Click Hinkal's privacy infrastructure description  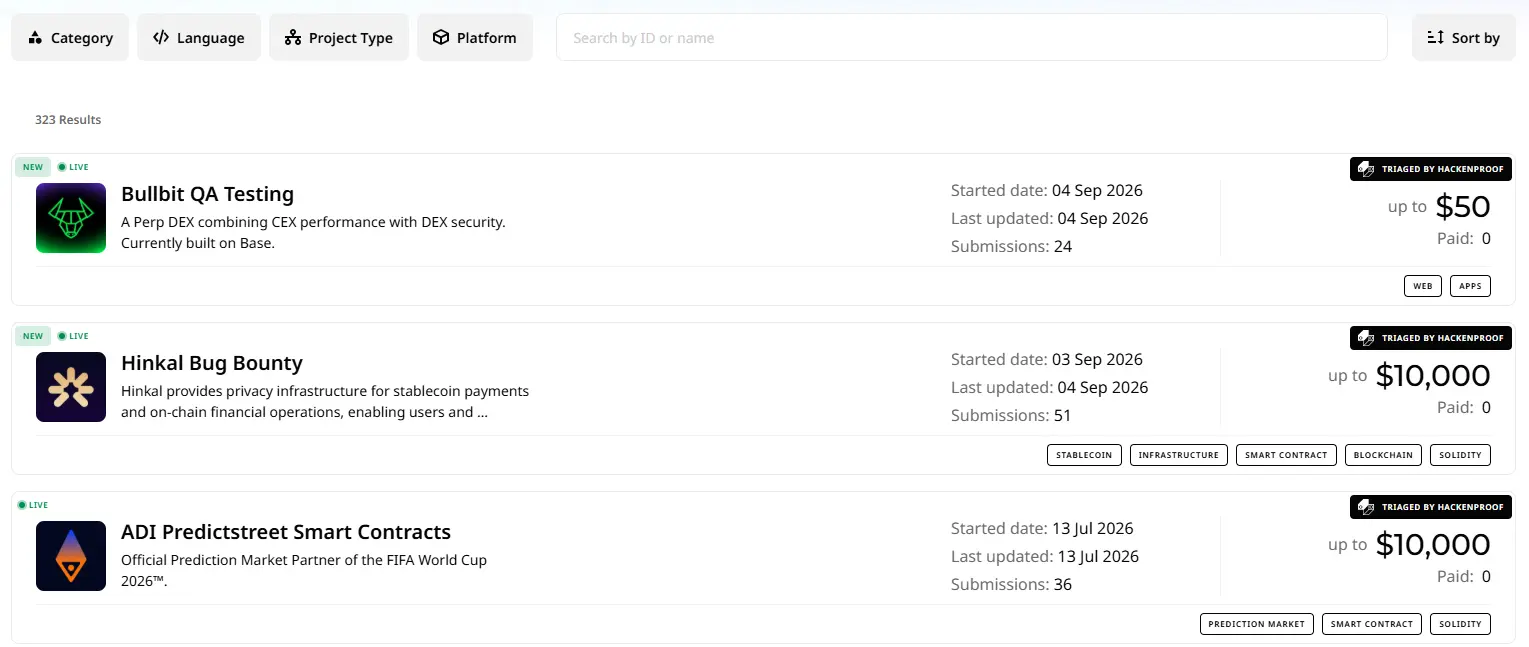tap(325, 401)
